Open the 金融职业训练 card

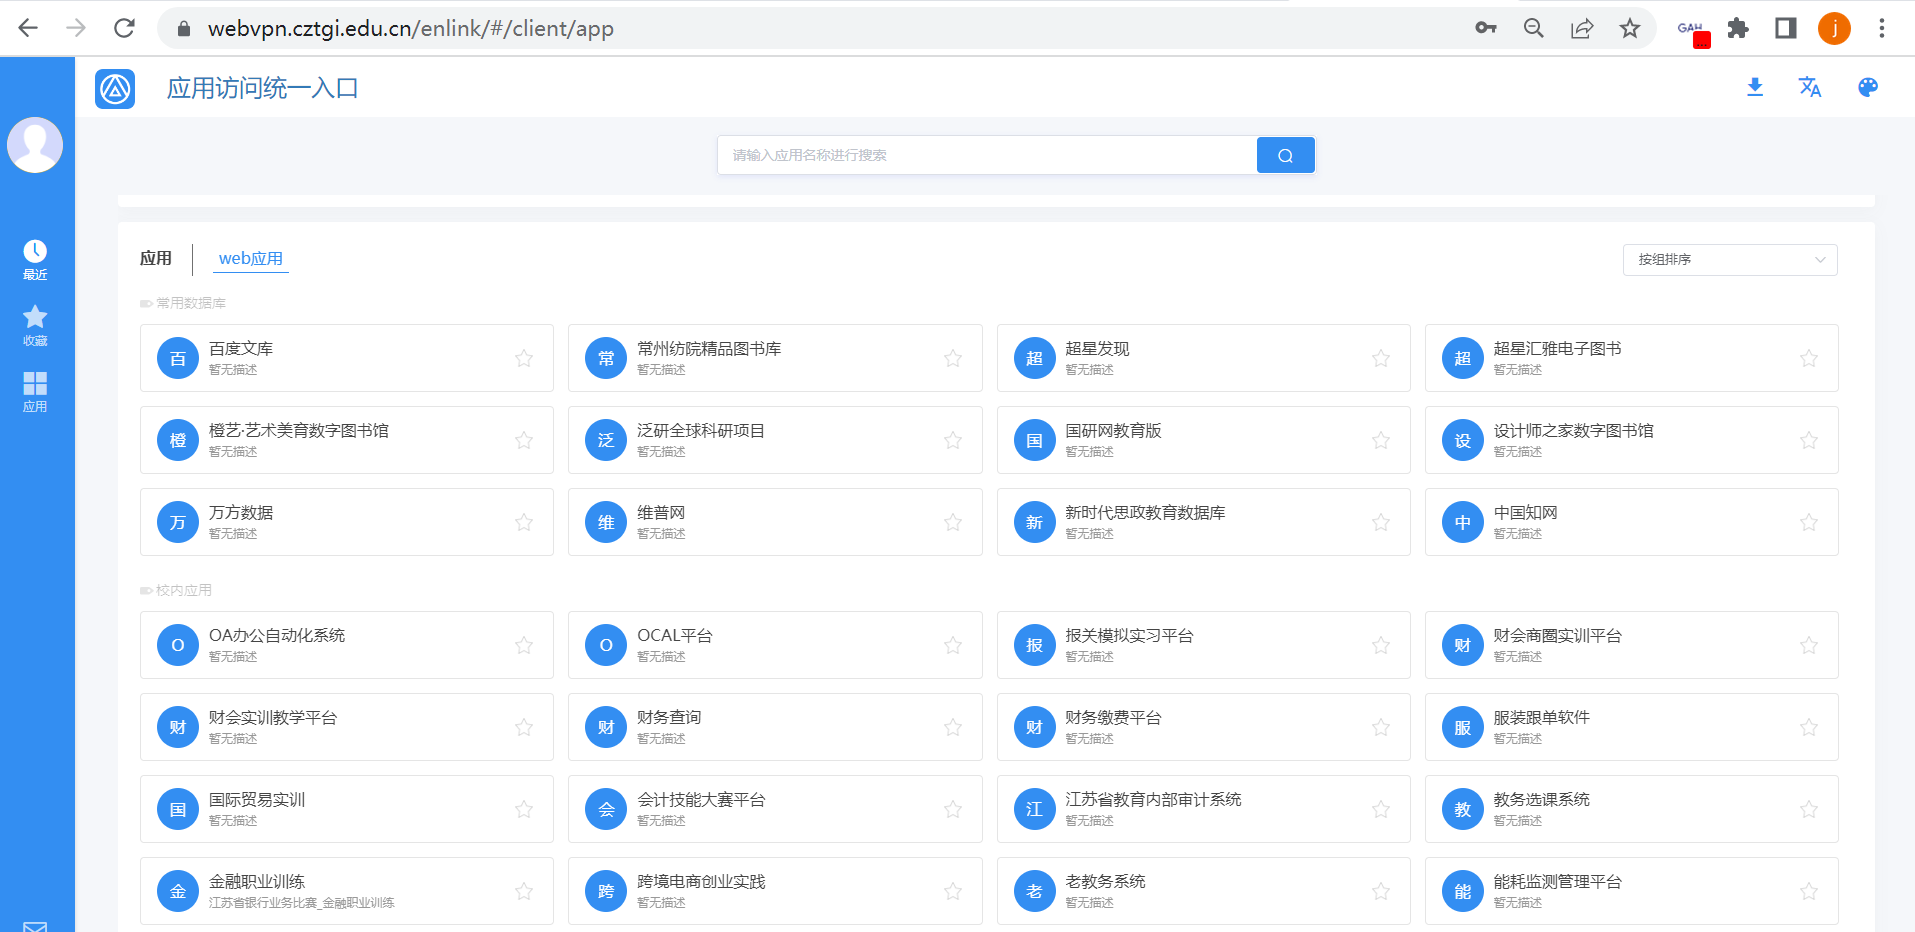pos(347,891)
